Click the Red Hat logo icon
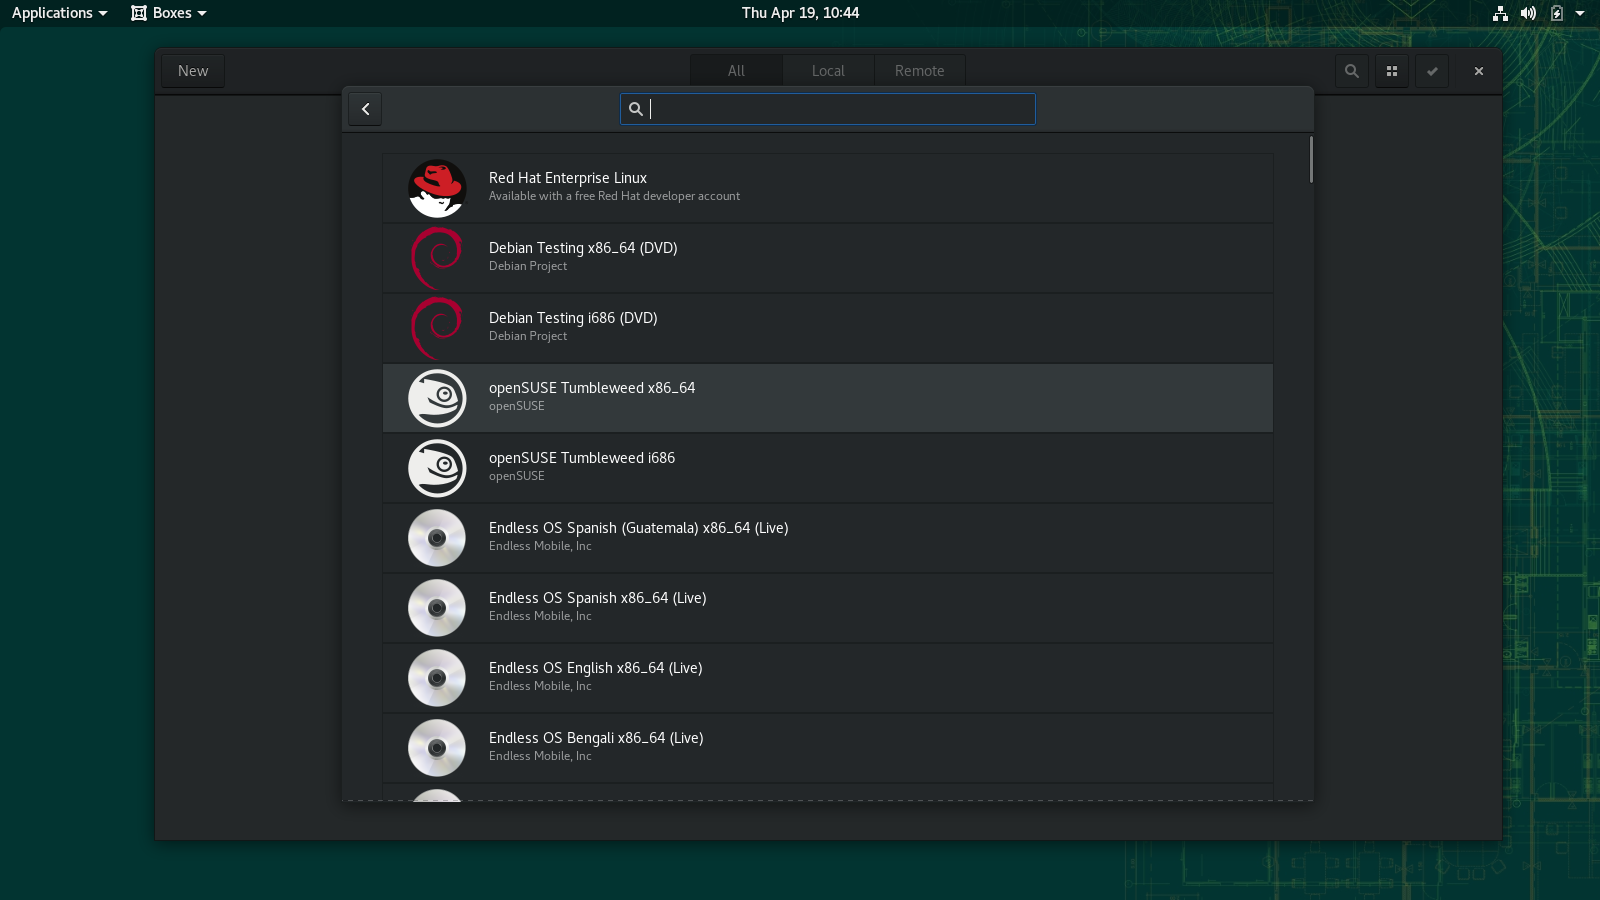 437,188
